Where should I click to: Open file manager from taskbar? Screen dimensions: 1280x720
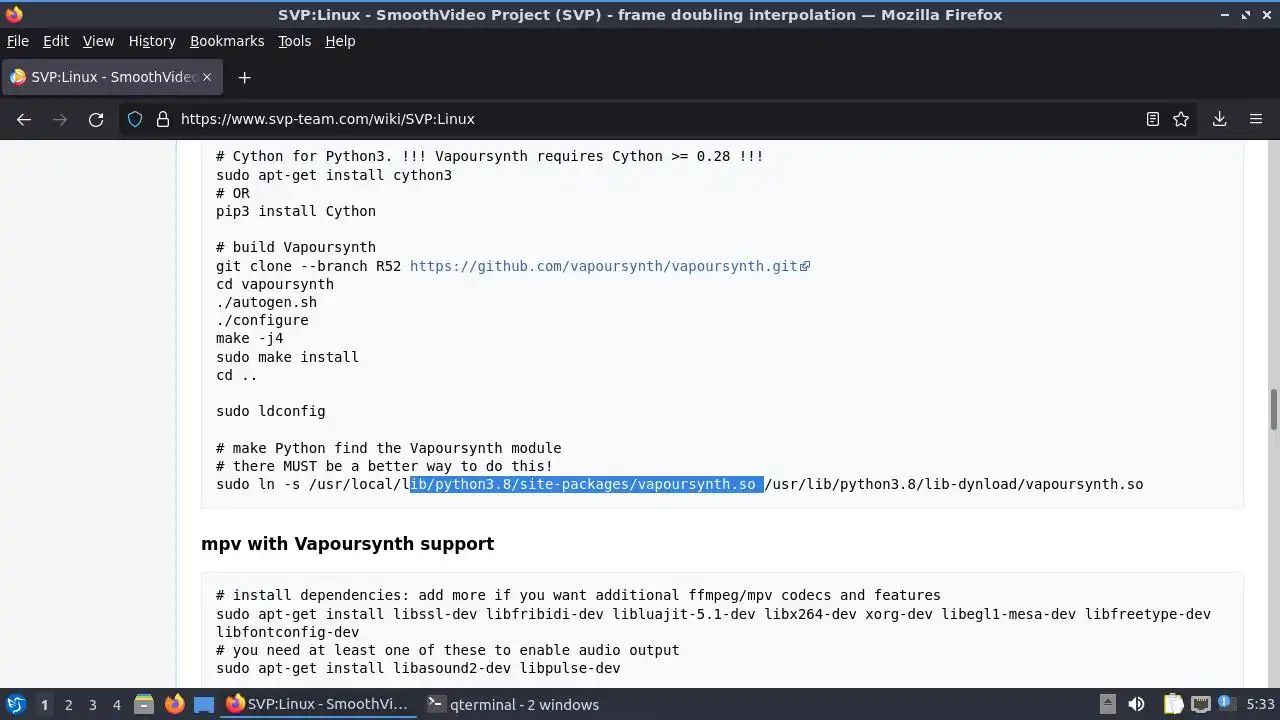click(143, 705)
